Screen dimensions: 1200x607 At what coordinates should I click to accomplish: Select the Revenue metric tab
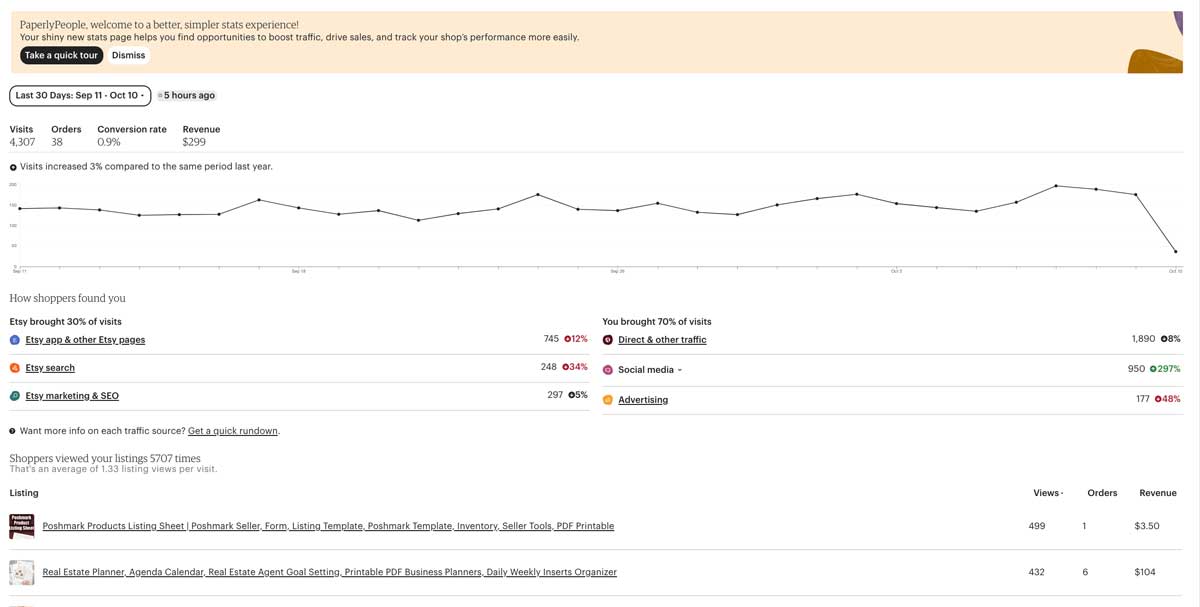click(201, 136)
